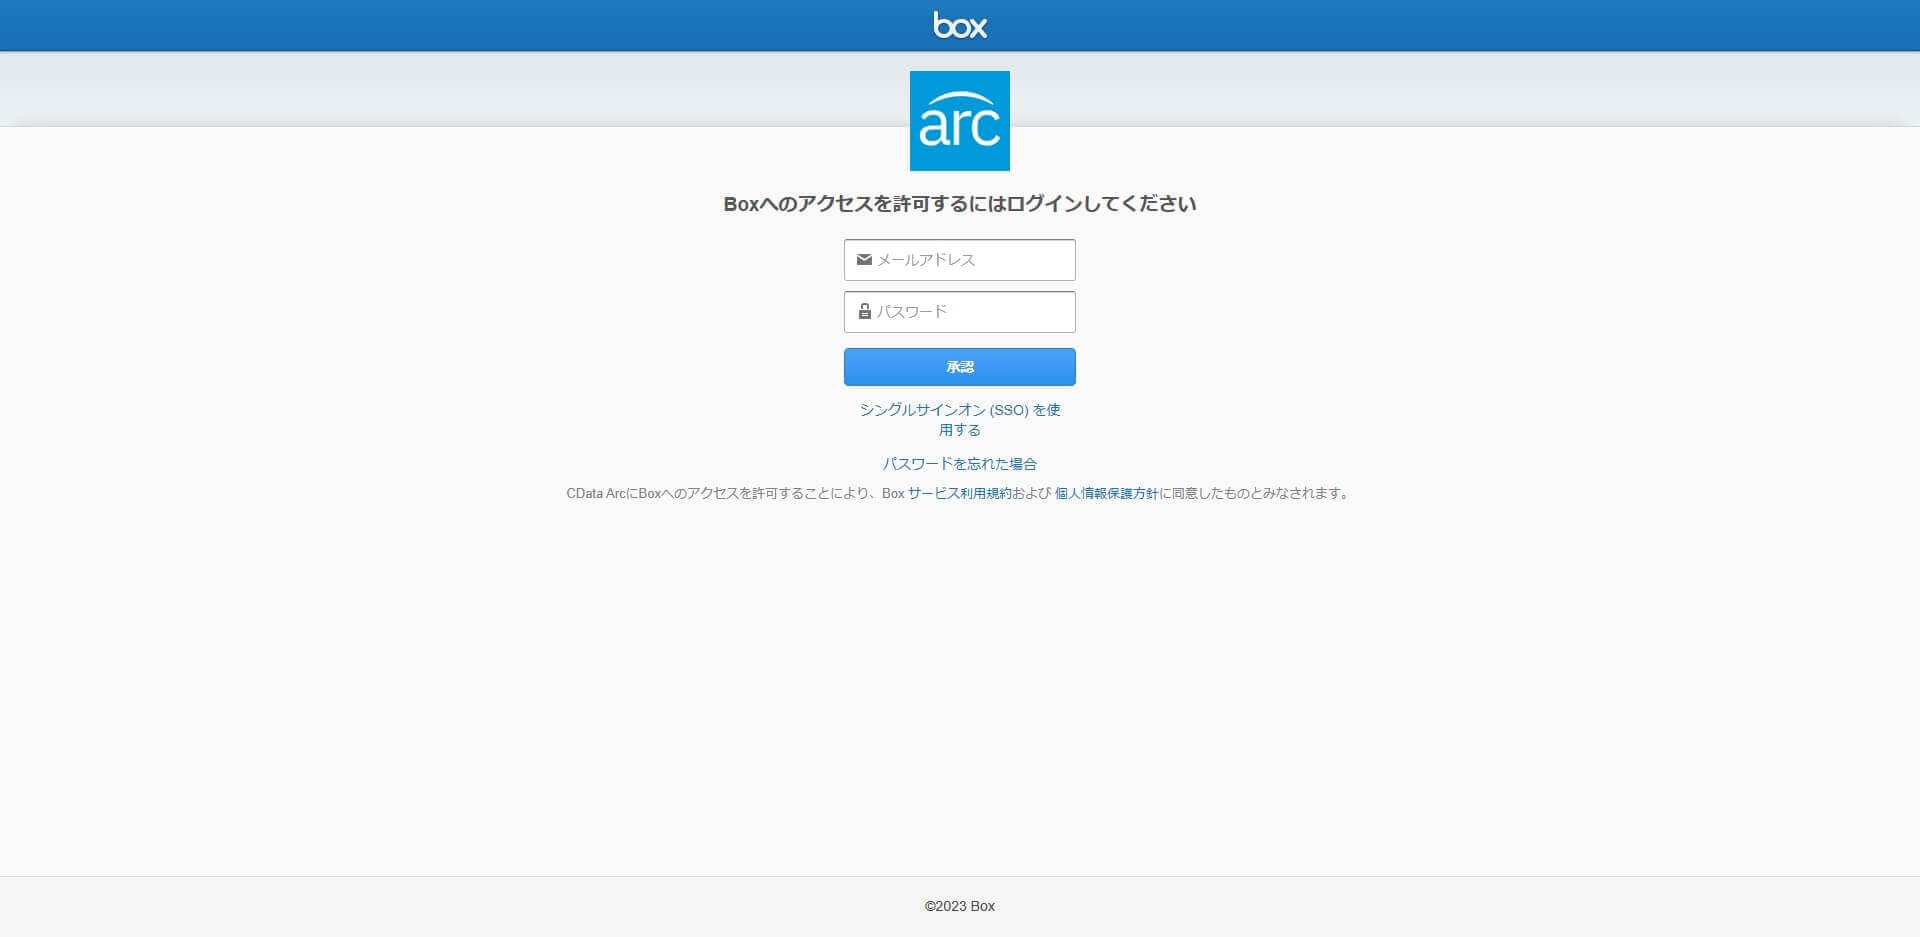Click the padlock icon in the password field
1920x937 pixels.
[x=864, y=312]
